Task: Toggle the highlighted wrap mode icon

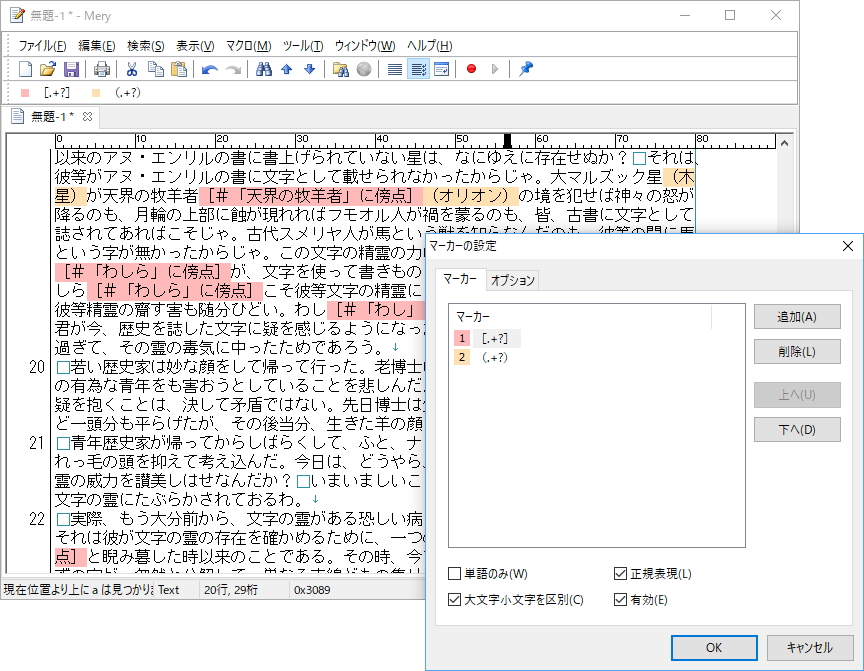Action: (418, 69)
